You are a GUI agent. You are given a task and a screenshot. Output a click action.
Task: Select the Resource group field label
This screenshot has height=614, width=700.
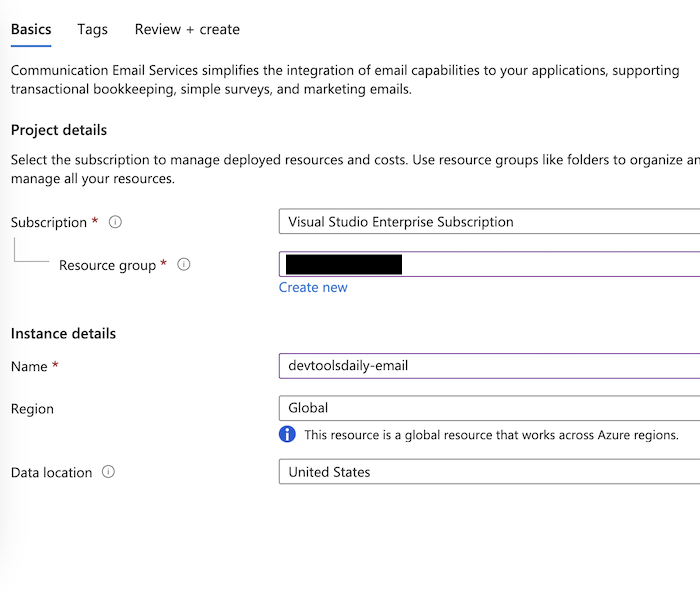point(107,265)
